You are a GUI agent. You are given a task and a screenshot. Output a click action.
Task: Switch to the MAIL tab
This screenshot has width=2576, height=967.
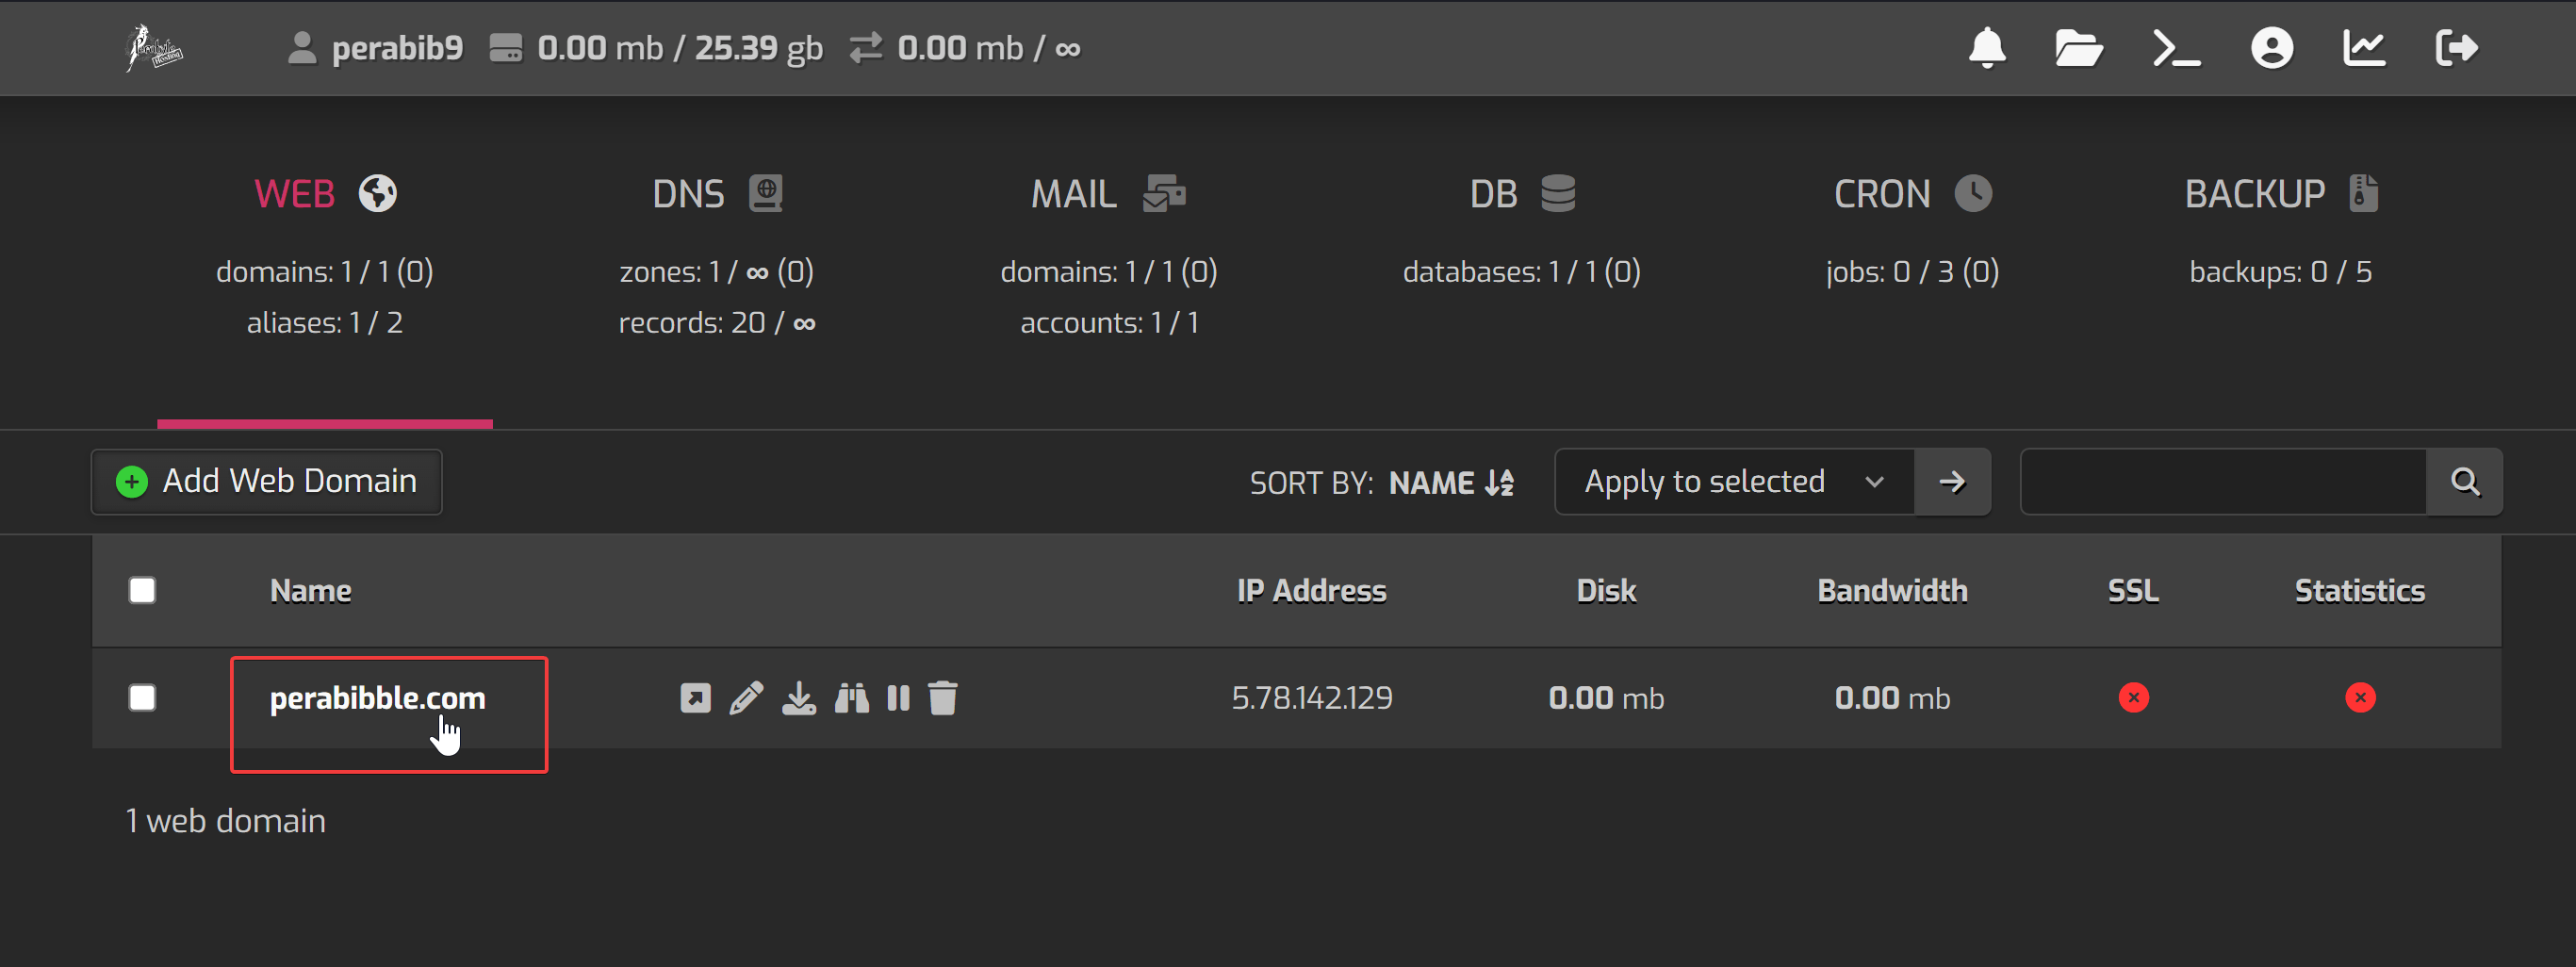tap(1107, 194)
